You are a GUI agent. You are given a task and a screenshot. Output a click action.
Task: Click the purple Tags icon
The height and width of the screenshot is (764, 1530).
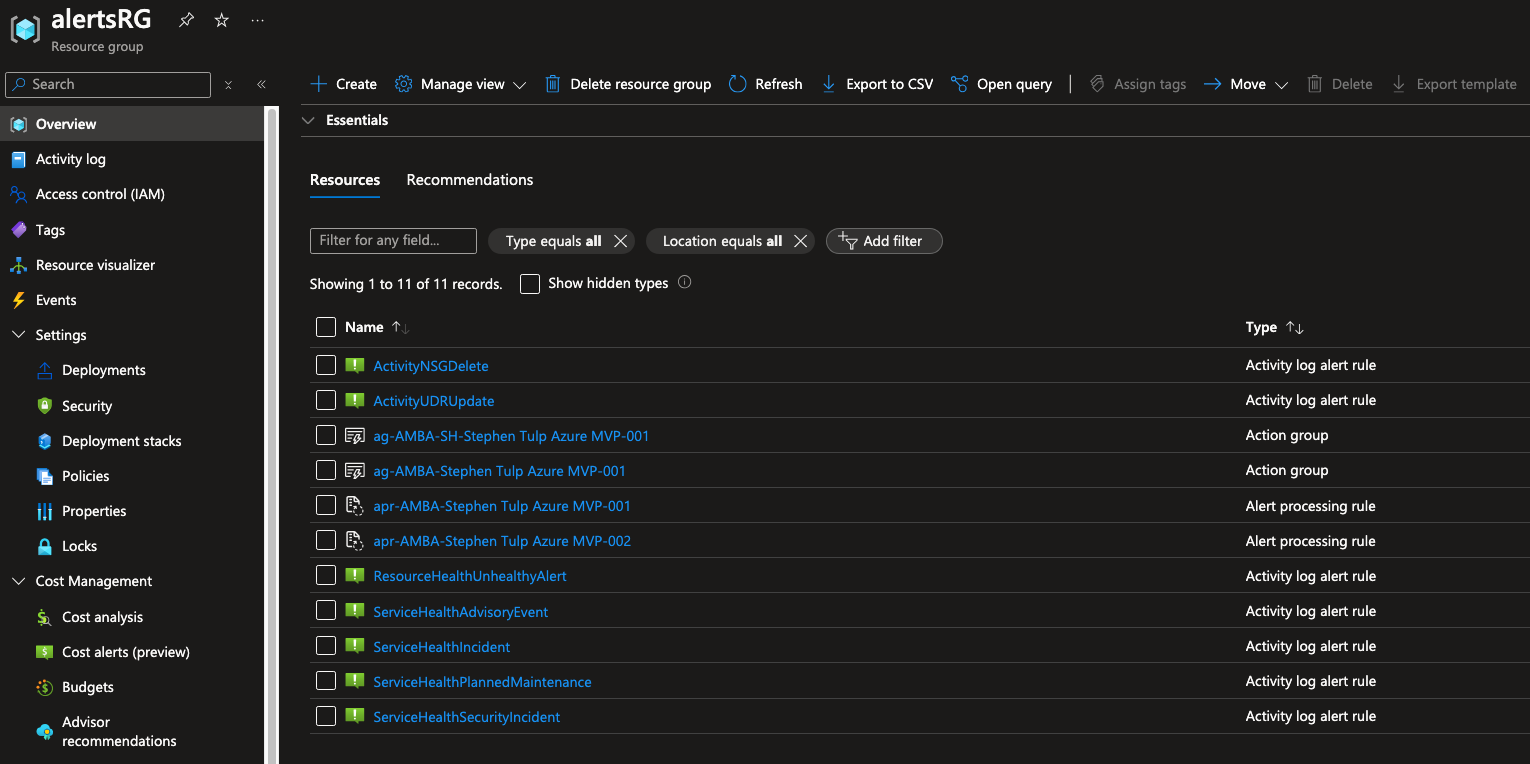click(18, 230)
